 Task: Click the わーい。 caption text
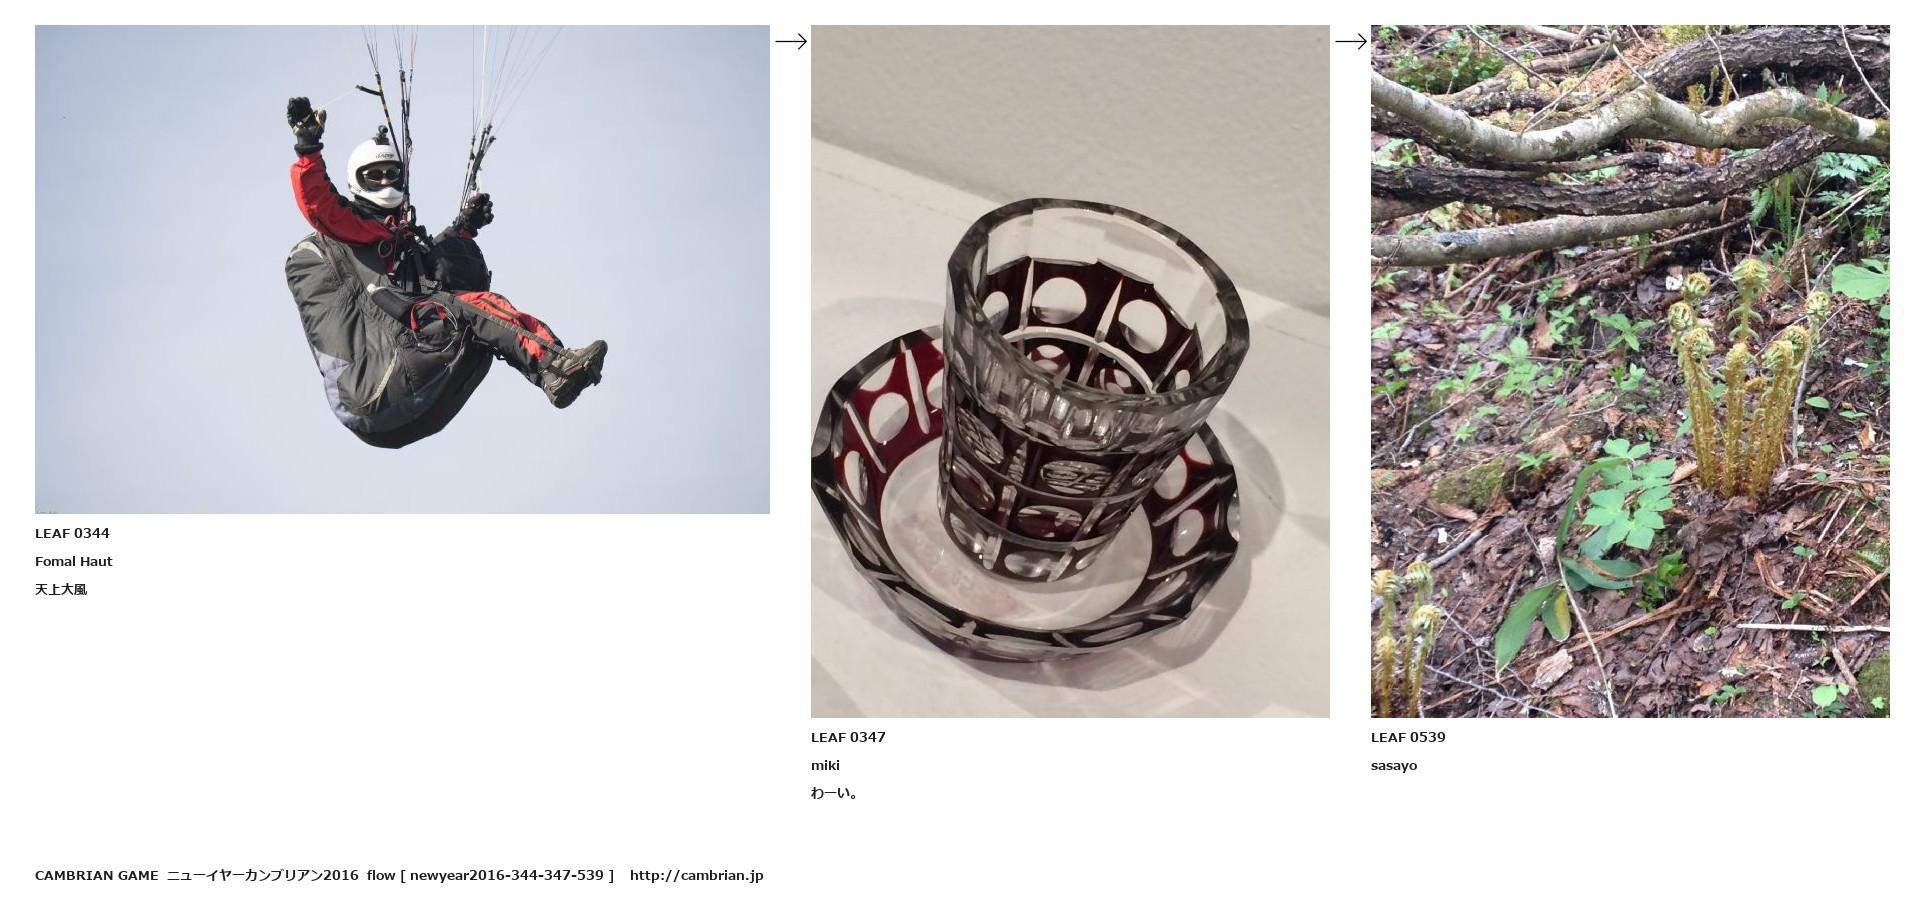tap(835, 794)
